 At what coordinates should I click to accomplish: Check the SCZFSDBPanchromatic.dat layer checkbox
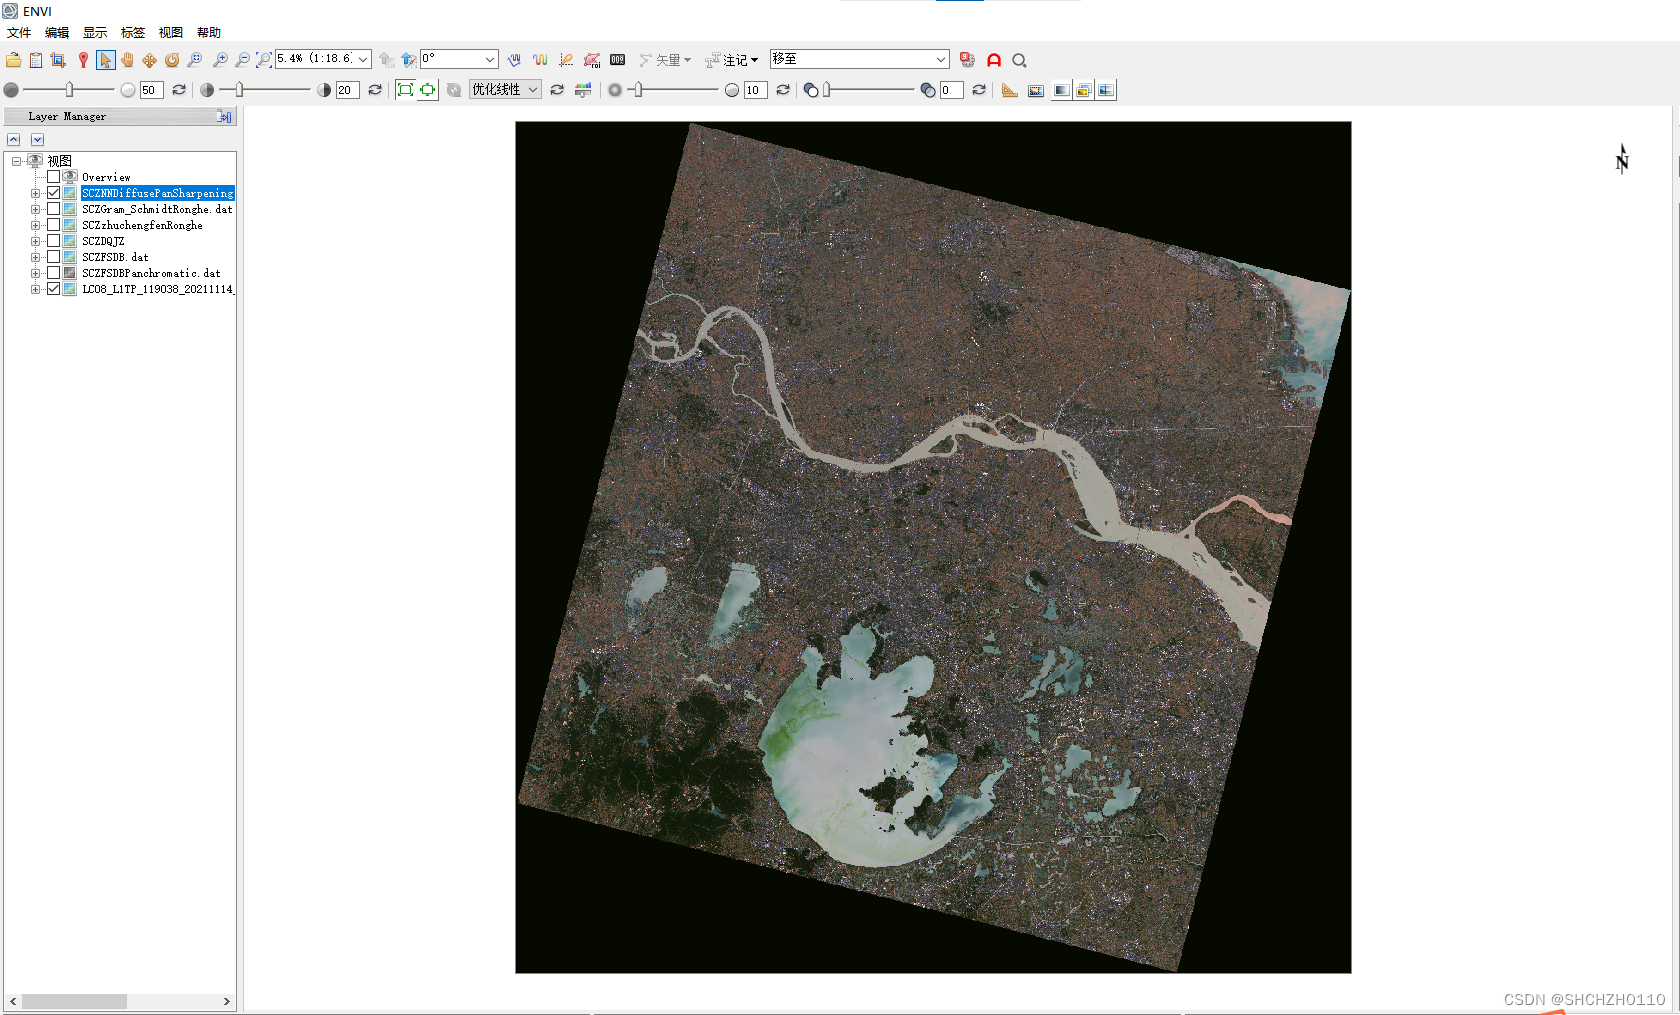pos(54,273)
